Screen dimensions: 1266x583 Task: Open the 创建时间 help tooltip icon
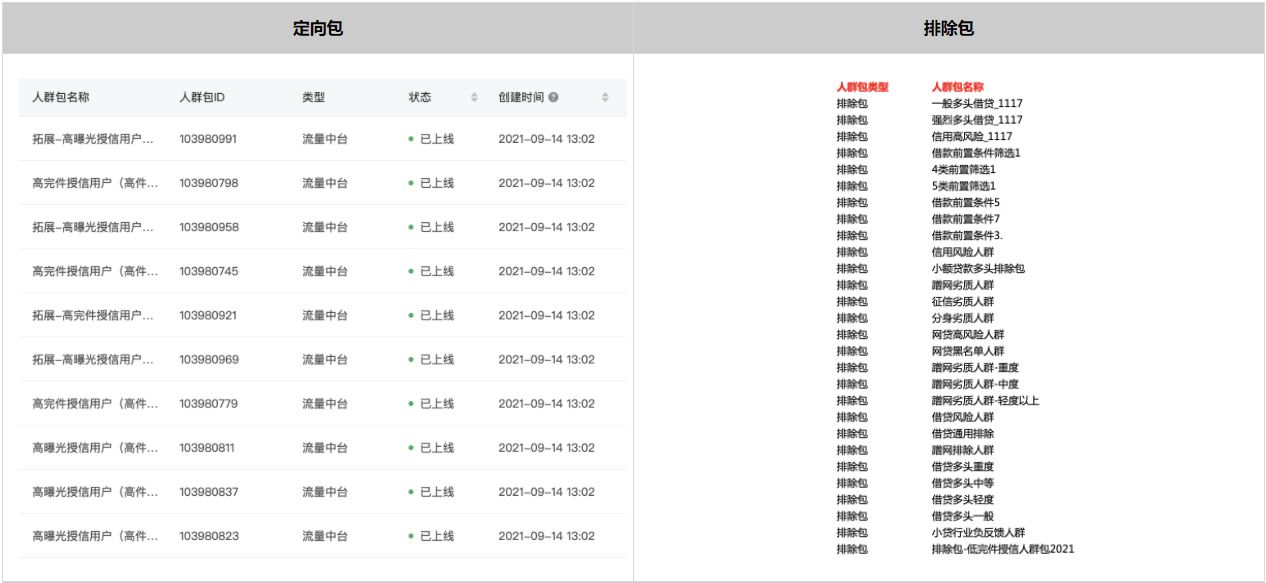553,98
